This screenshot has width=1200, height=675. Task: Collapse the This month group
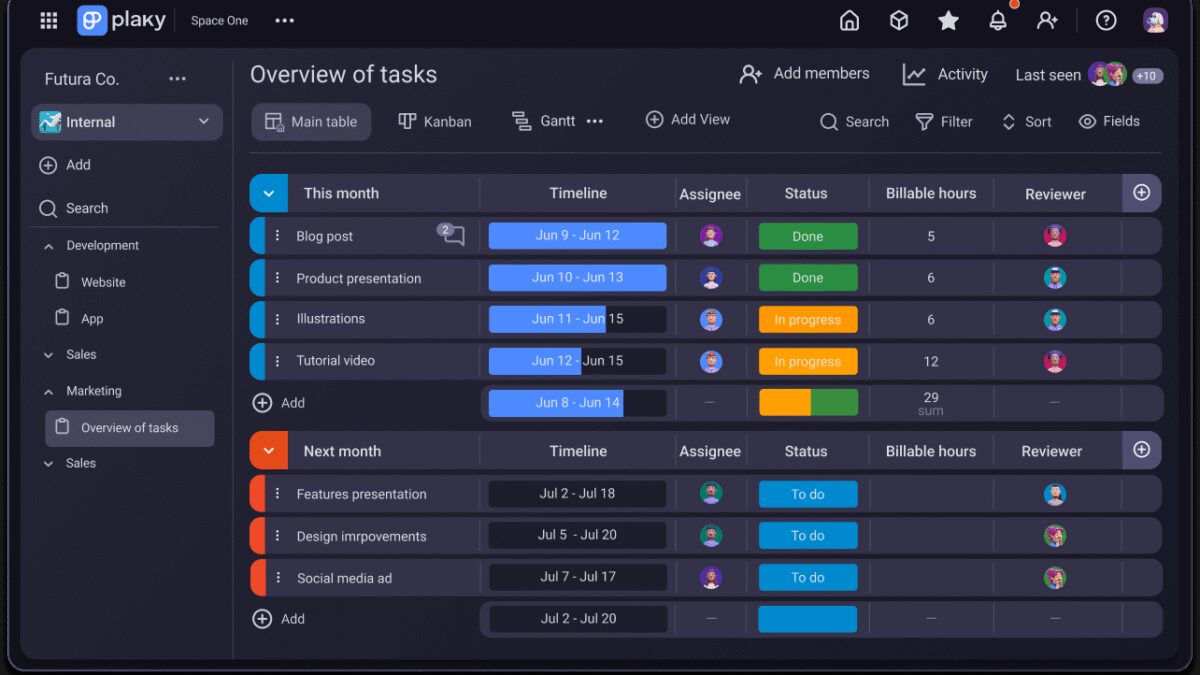click(268, 194)
